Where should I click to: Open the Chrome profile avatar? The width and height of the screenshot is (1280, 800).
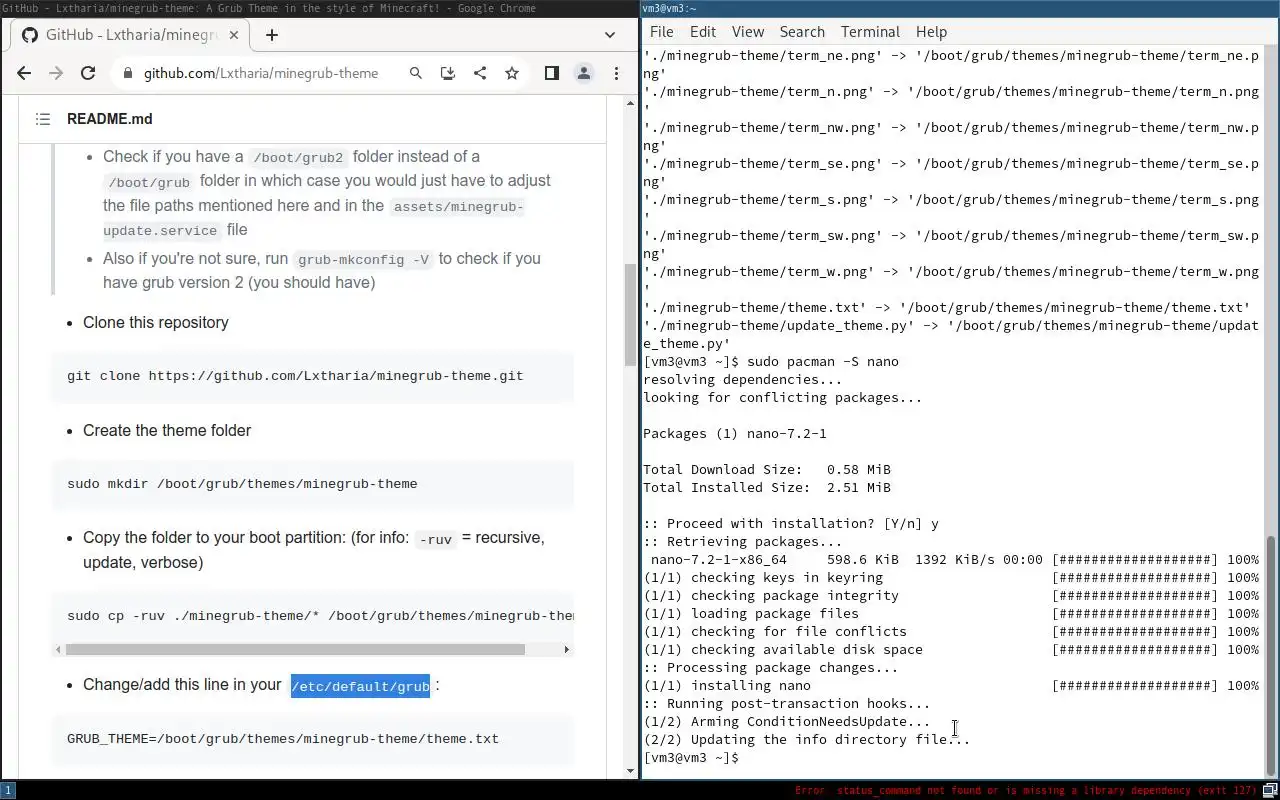584,73
